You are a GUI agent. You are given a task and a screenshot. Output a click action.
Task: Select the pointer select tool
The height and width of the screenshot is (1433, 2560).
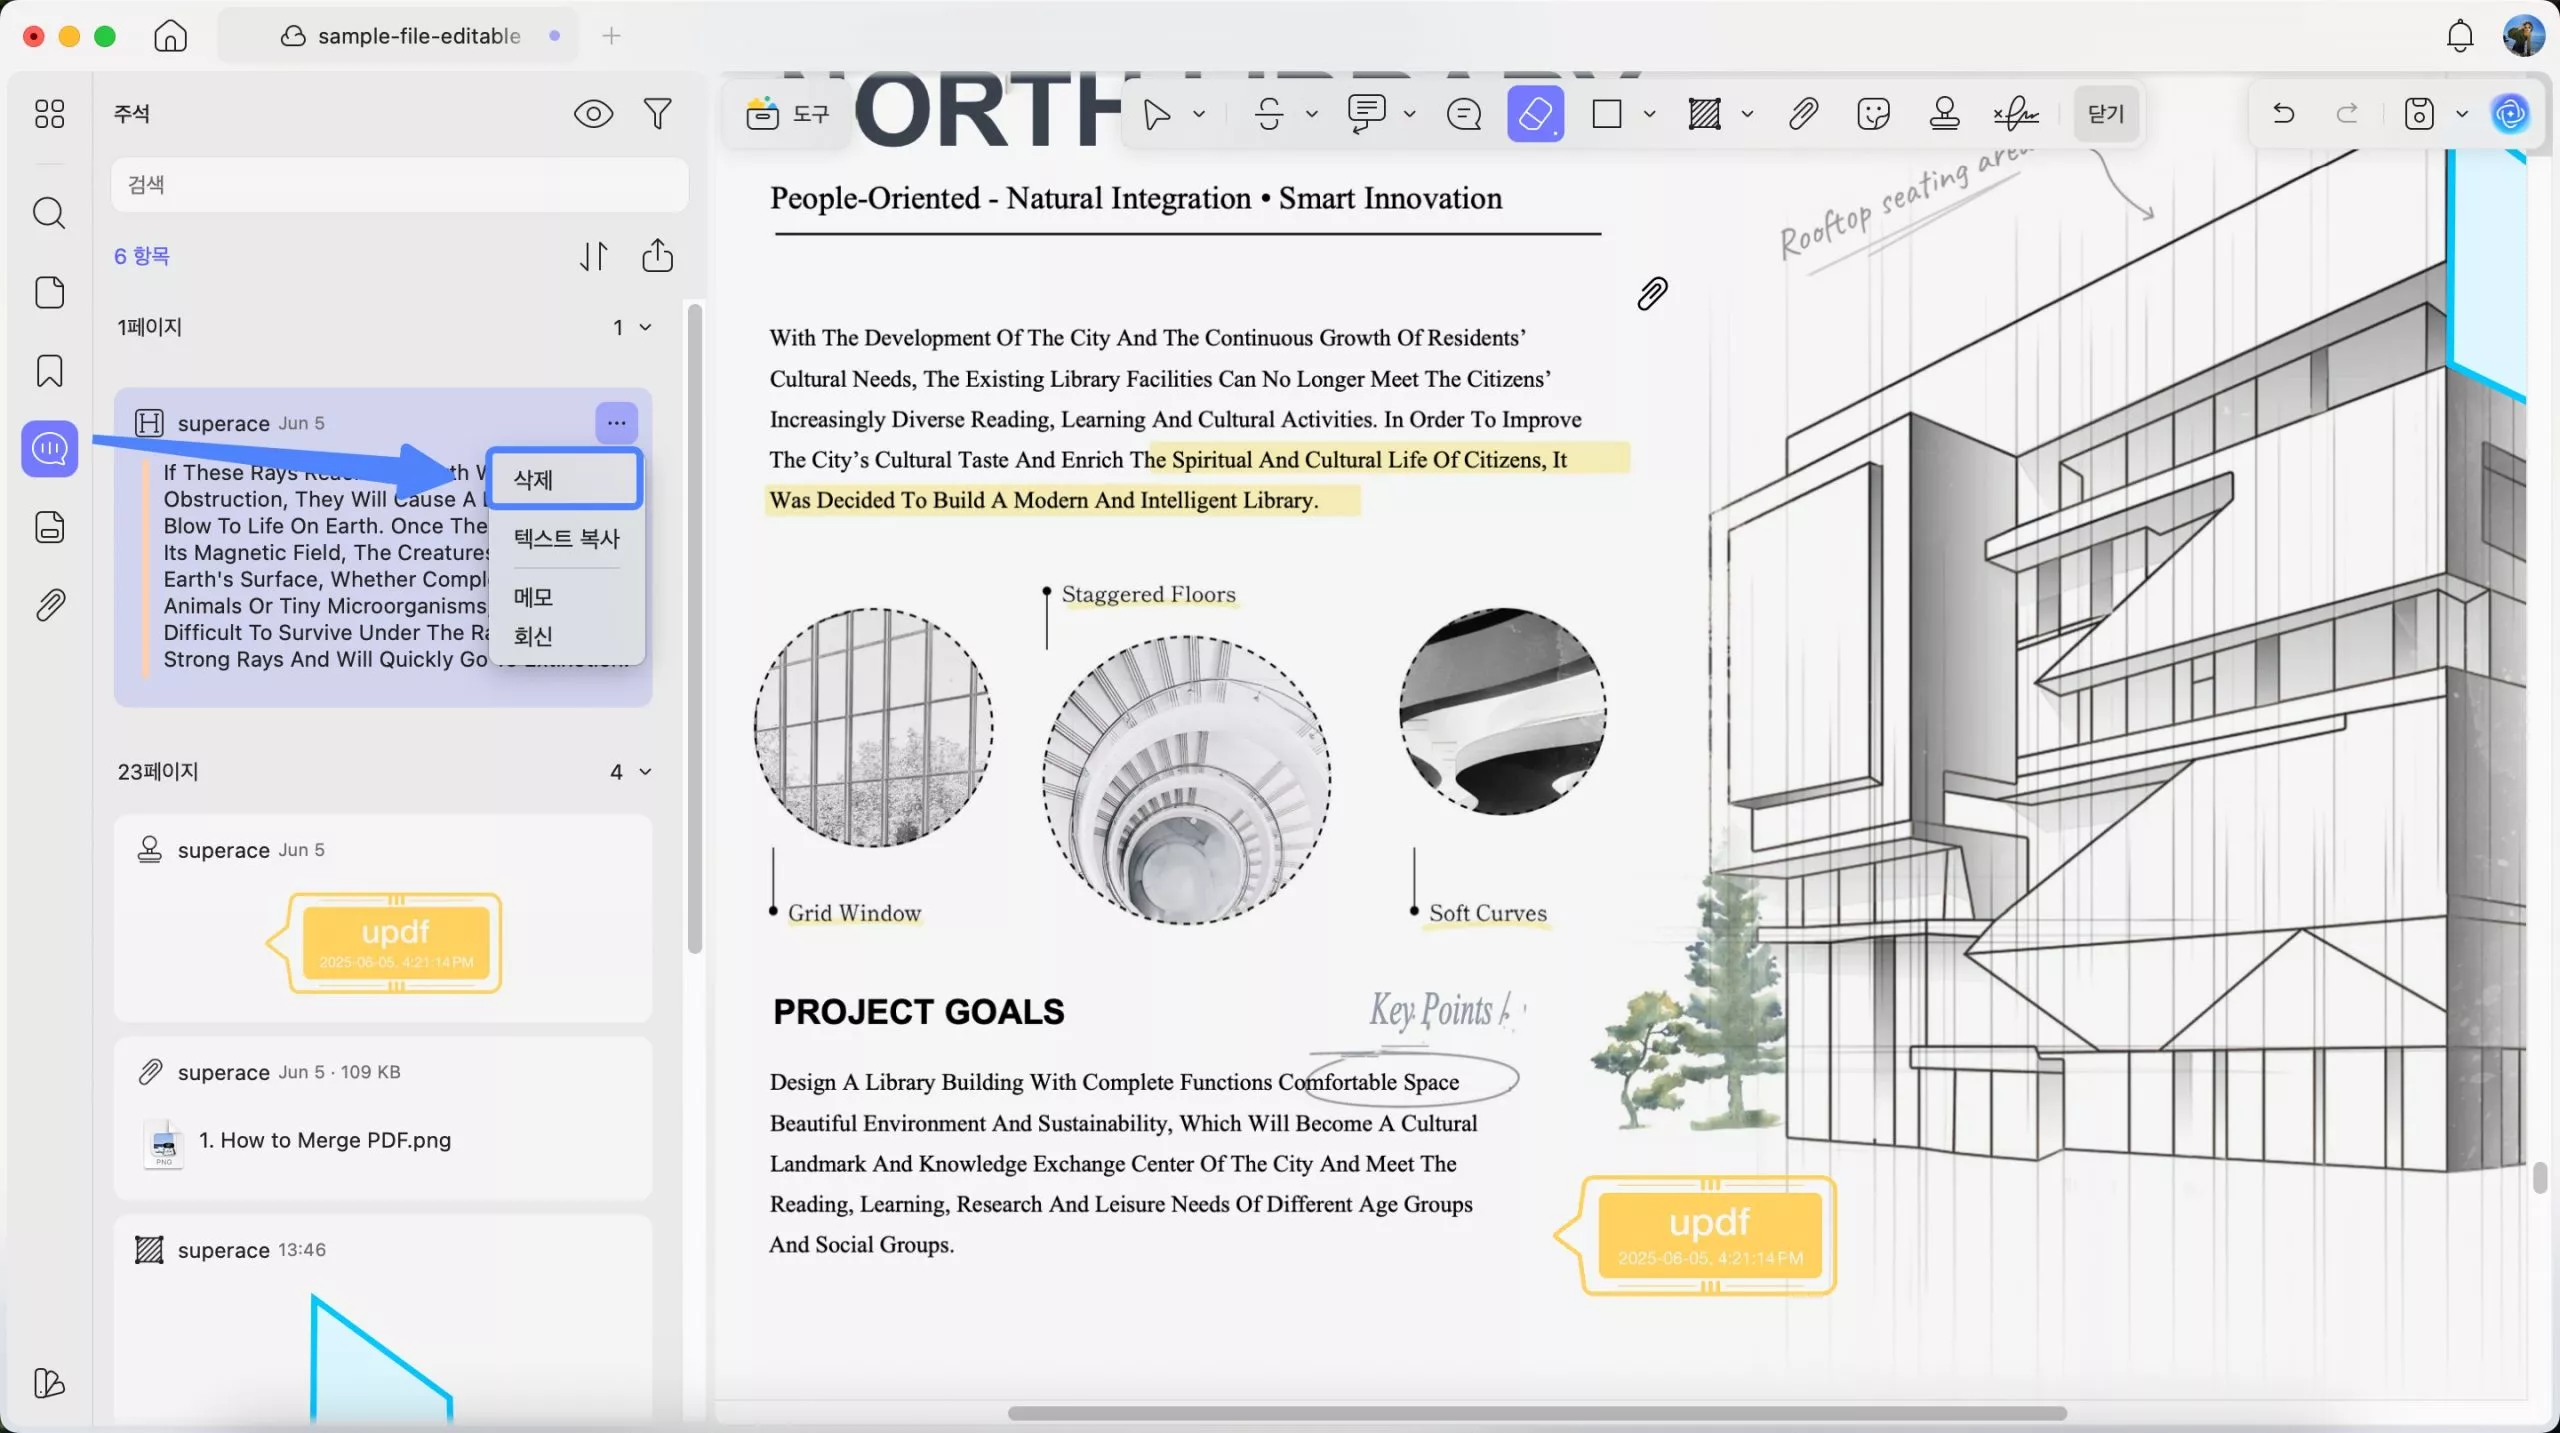[1157, 114]
